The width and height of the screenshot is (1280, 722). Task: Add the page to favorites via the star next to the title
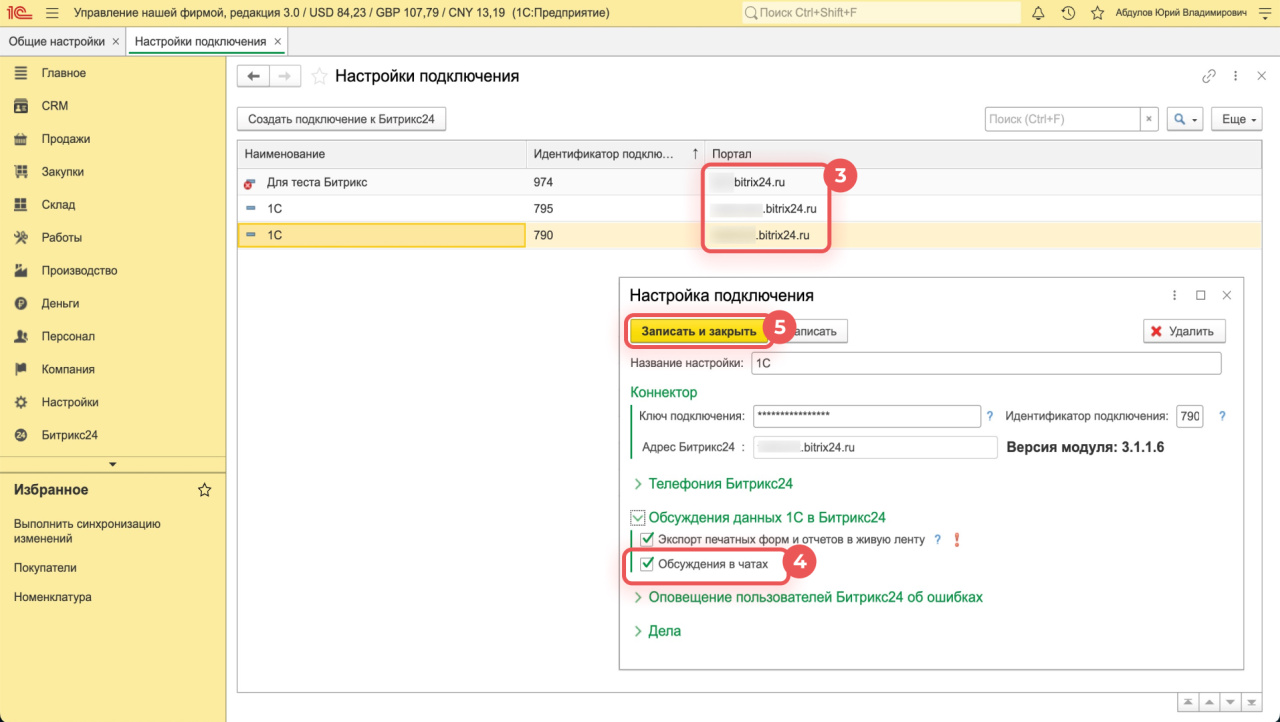(319, 76)
